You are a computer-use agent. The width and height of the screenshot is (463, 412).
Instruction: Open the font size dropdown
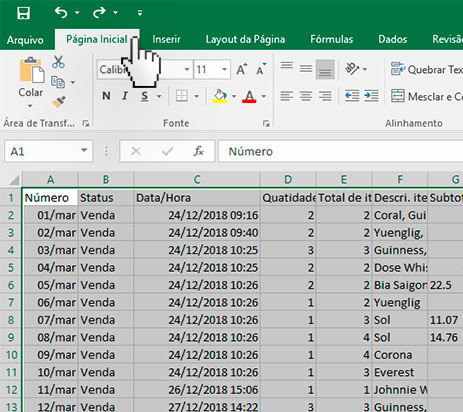224,69
